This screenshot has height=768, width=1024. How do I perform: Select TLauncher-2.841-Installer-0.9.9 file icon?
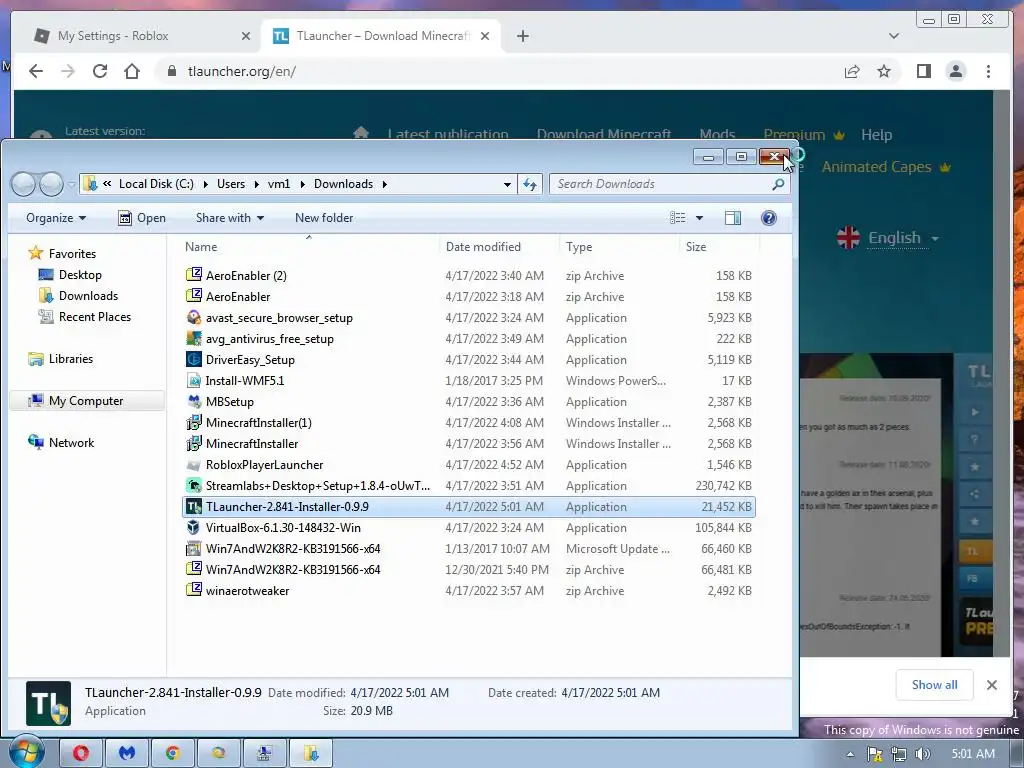coord(194,506)
